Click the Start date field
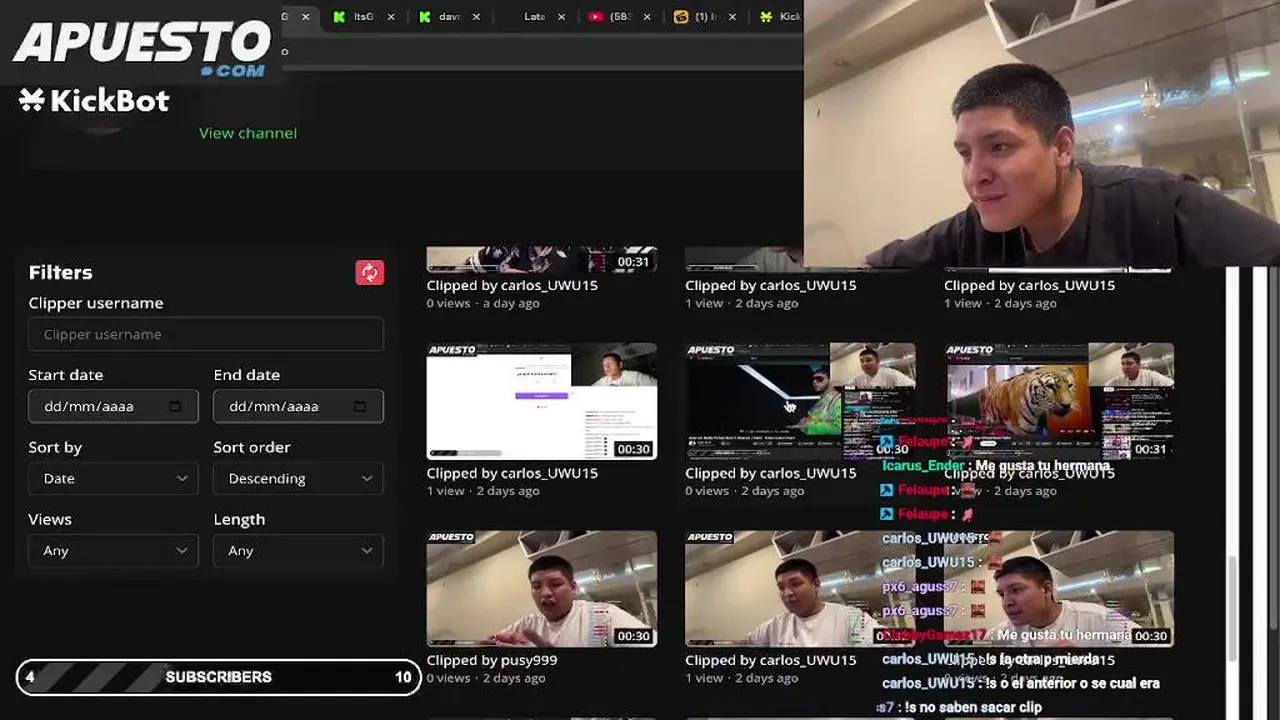The image size is (1280, 720). [113, 406]
